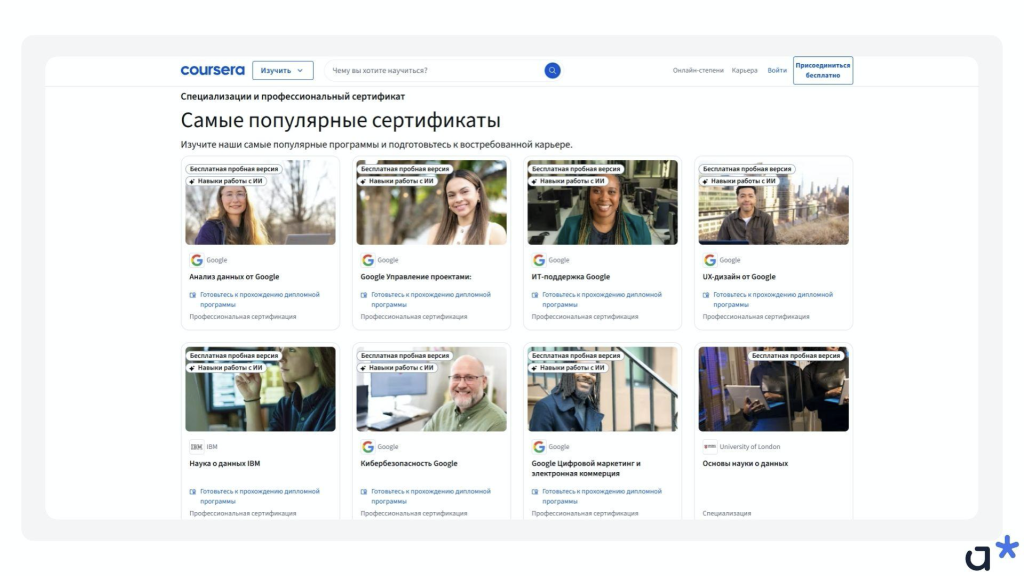
Task: Open the ИТ-поддержка Google card photo
Action: click(603, 202)
